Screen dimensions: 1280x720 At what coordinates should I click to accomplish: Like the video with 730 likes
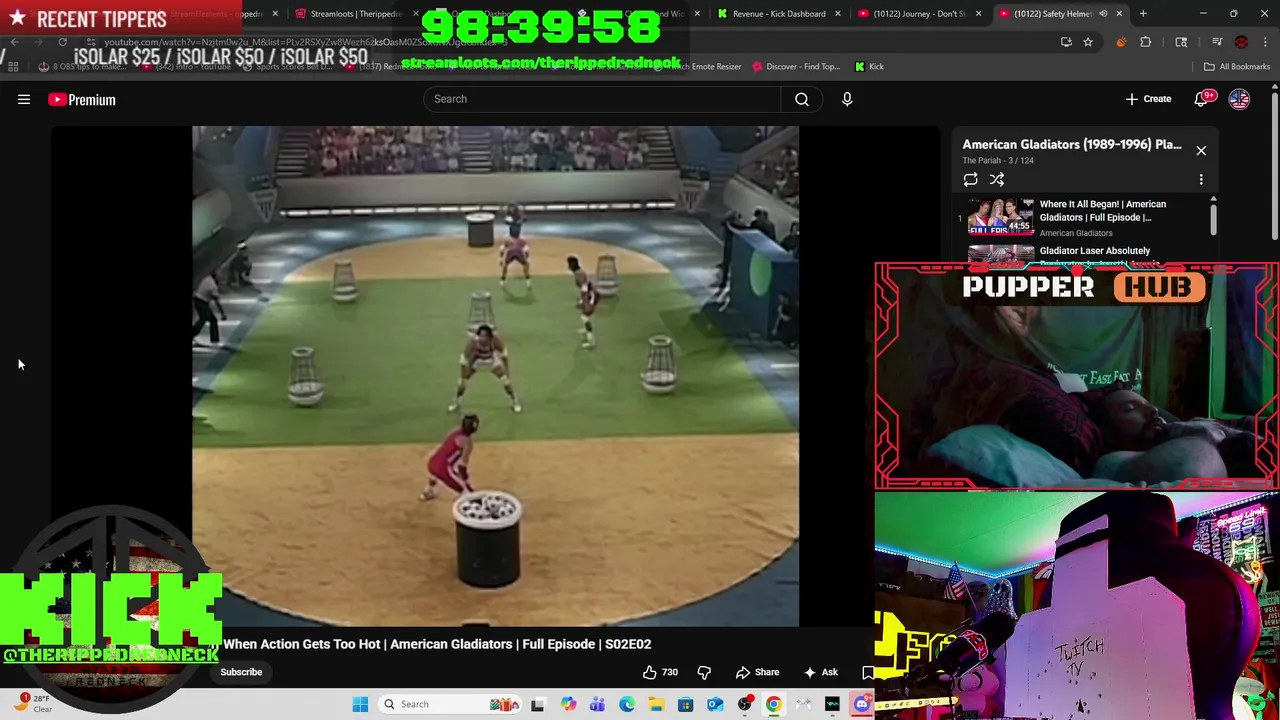pyautogui.click(x=660, y=672)
